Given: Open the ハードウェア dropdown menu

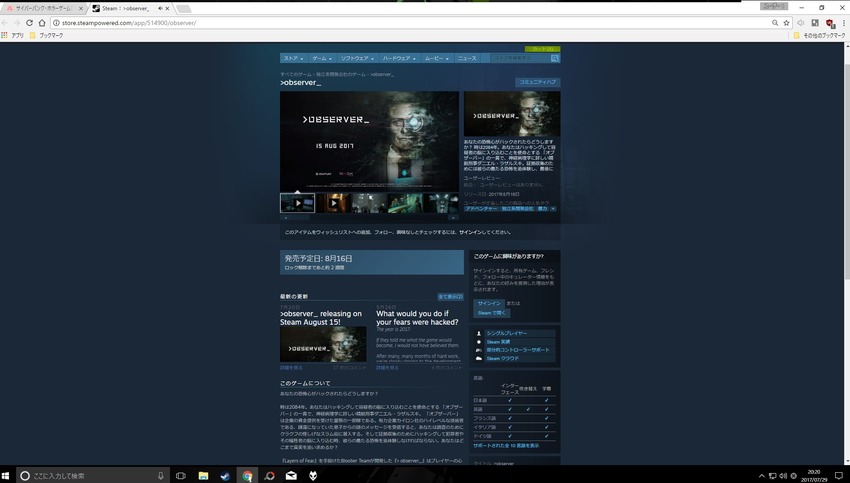Looking at the screenshot, I should [x=399, y=58].
